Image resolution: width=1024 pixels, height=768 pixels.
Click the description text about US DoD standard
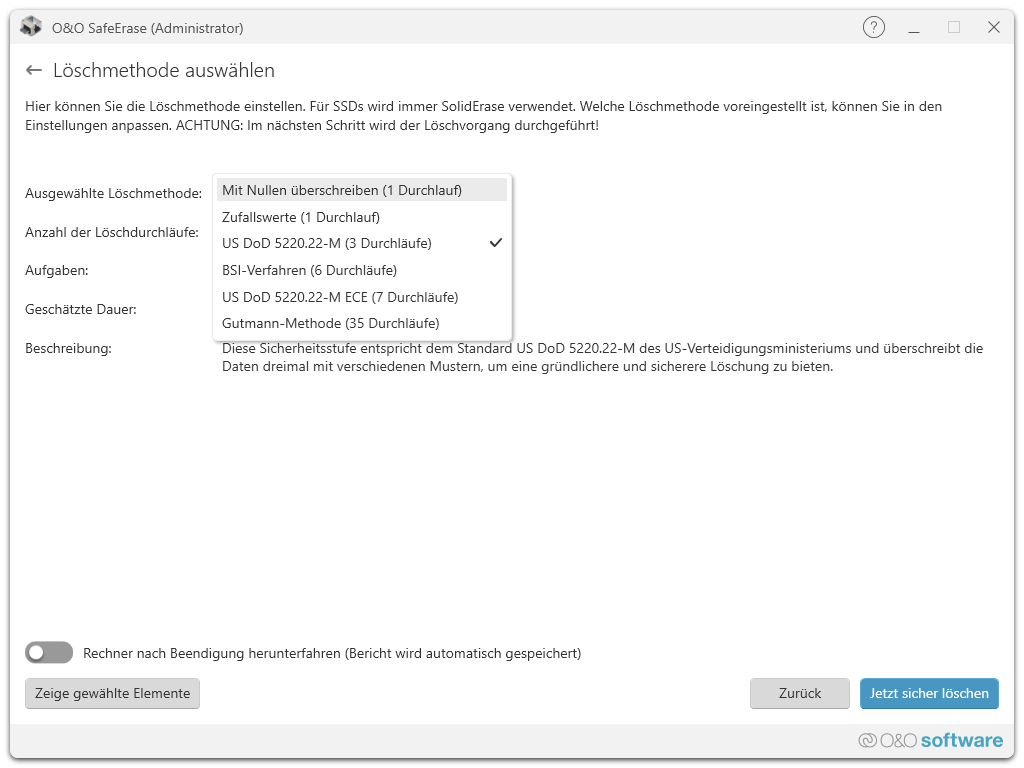coord(602,357)
